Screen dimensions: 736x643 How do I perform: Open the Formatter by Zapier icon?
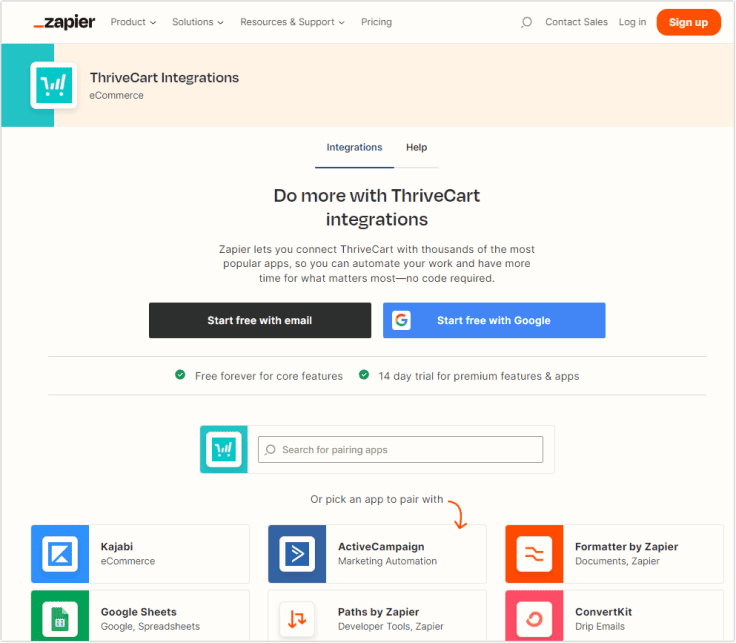[x=534, y=554]
